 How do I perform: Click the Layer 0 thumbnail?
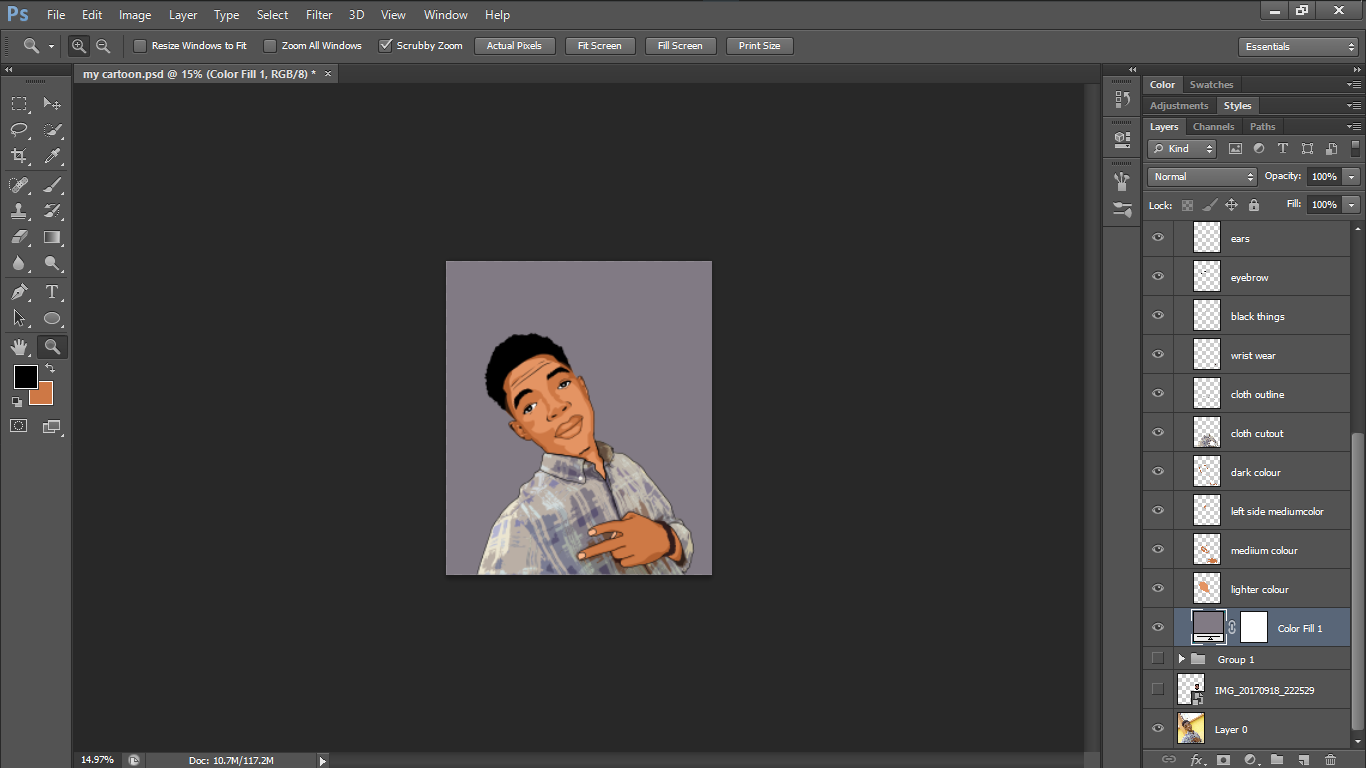pyautogui.click(x=1190, y=729)
